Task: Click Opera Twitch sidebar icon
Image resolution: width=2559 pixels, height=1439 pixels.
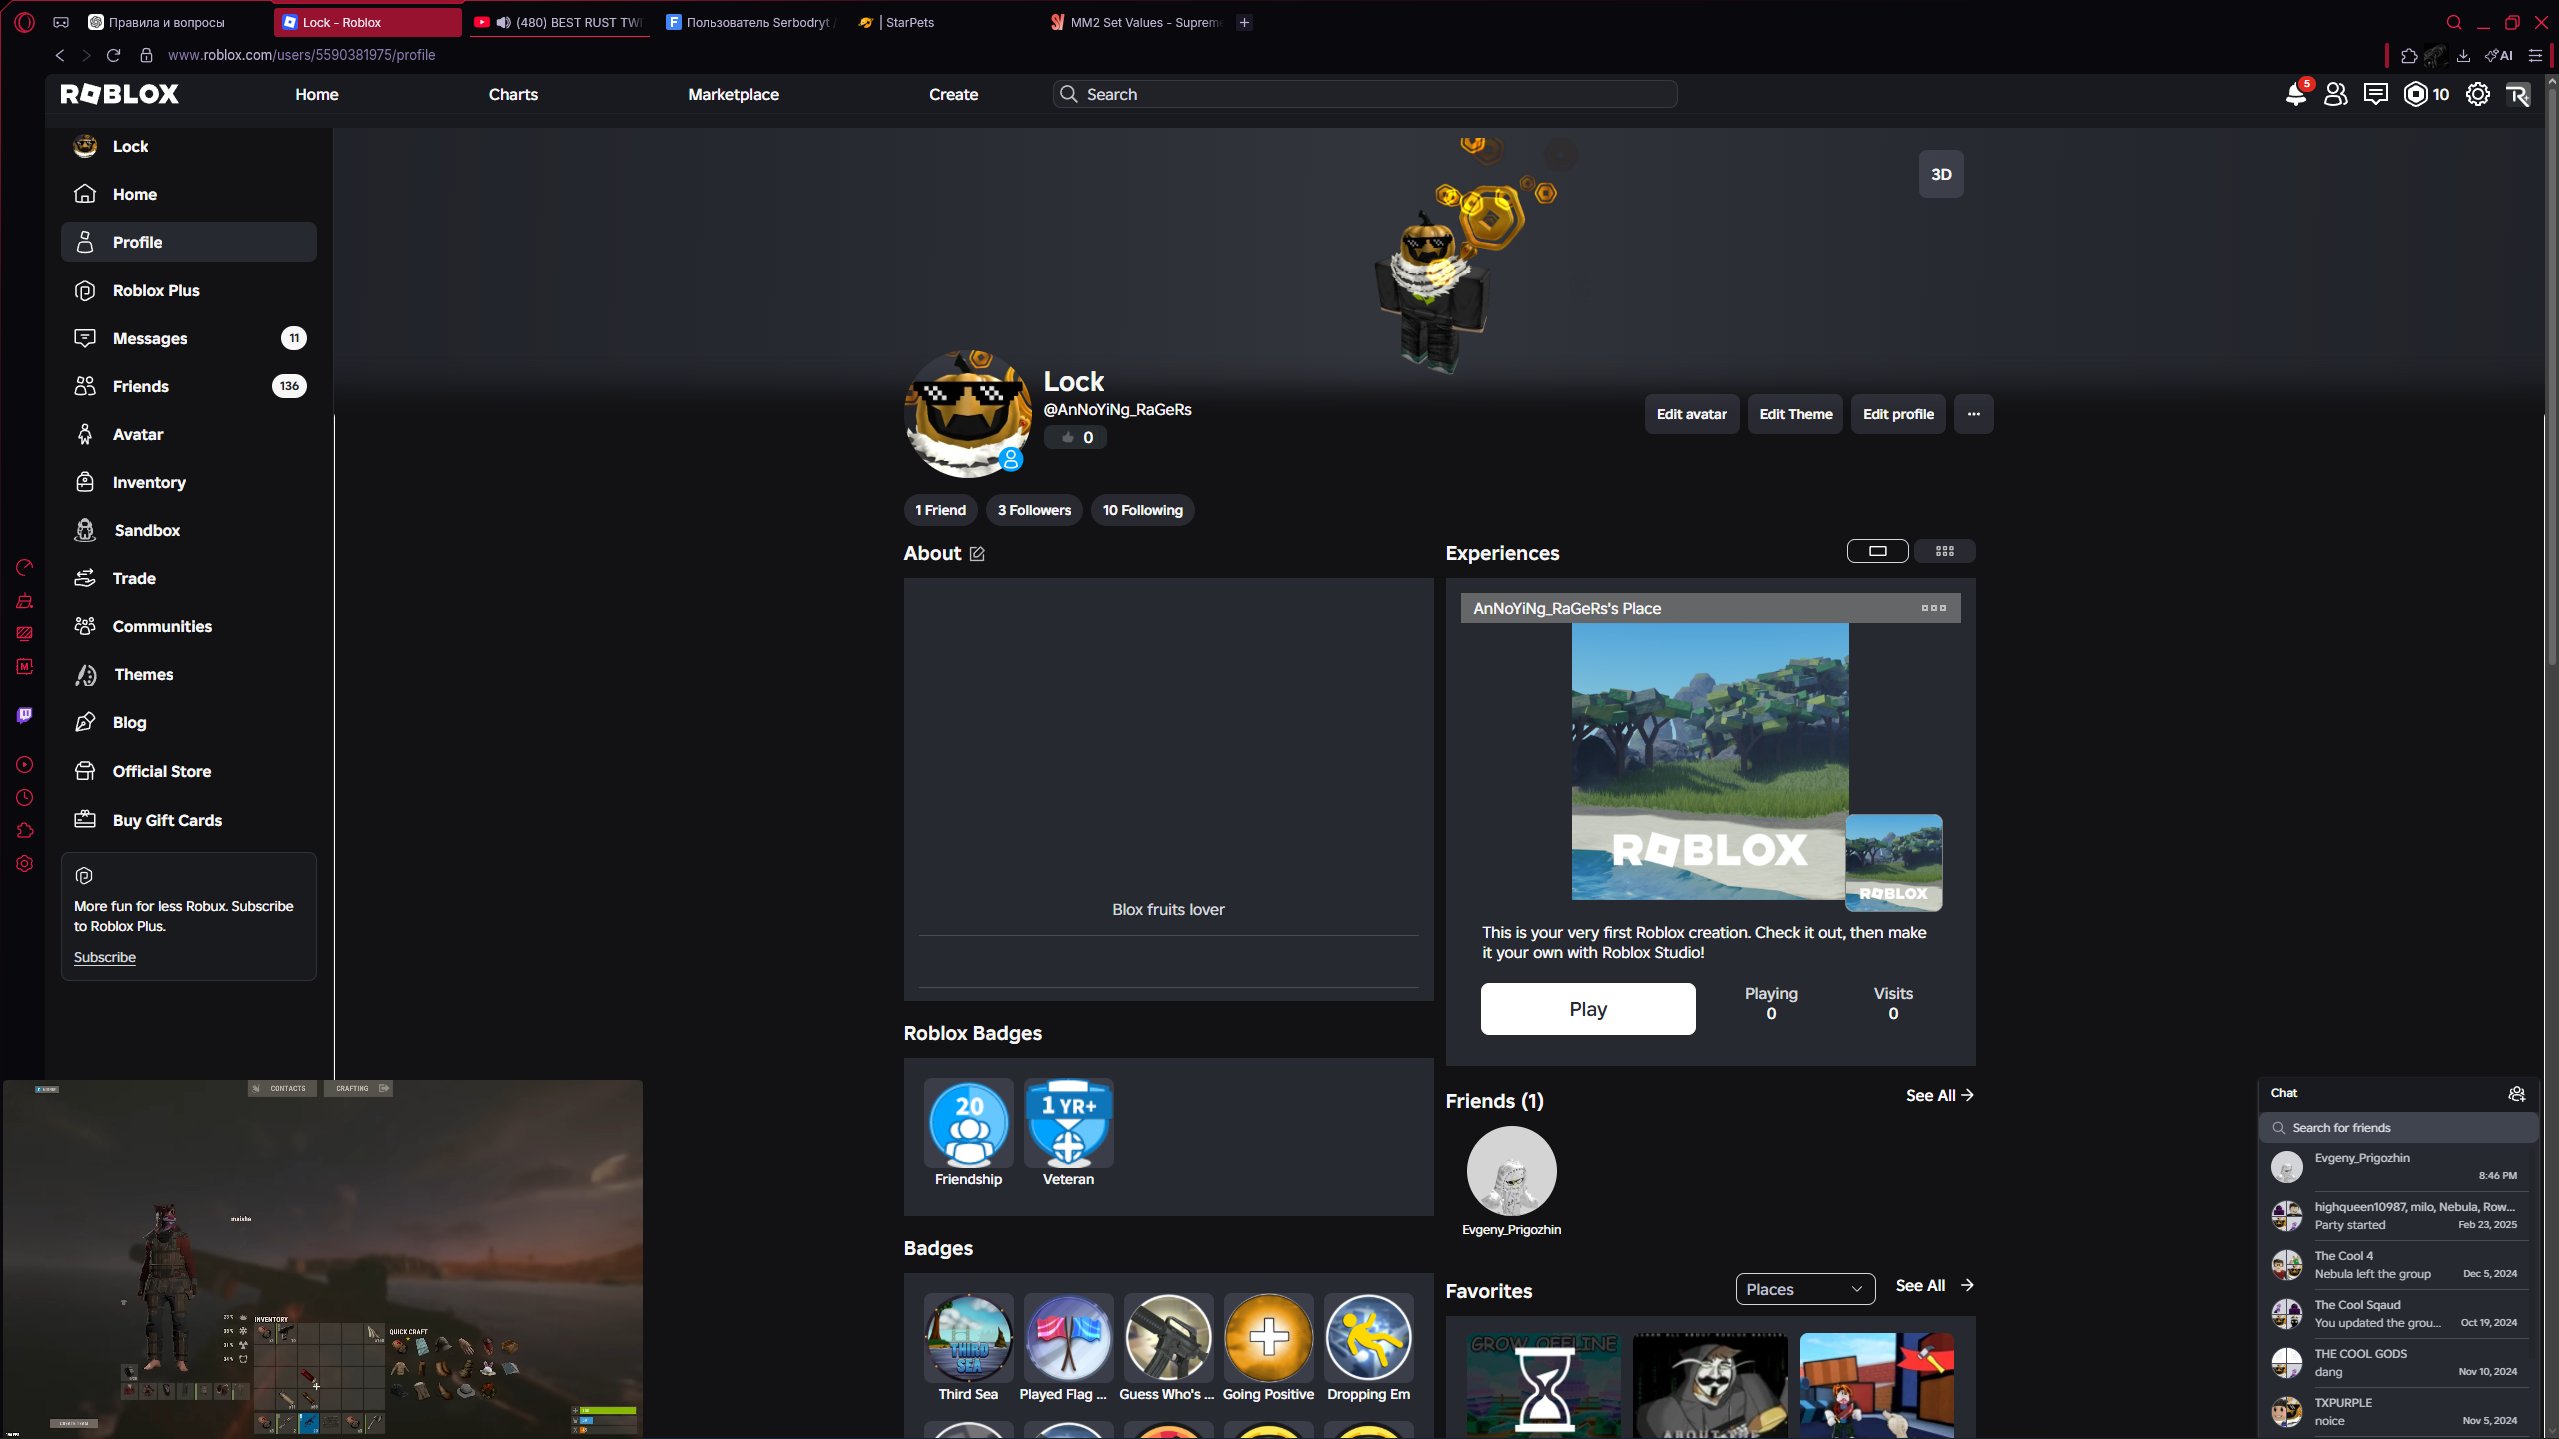Action: coord(25,715)
